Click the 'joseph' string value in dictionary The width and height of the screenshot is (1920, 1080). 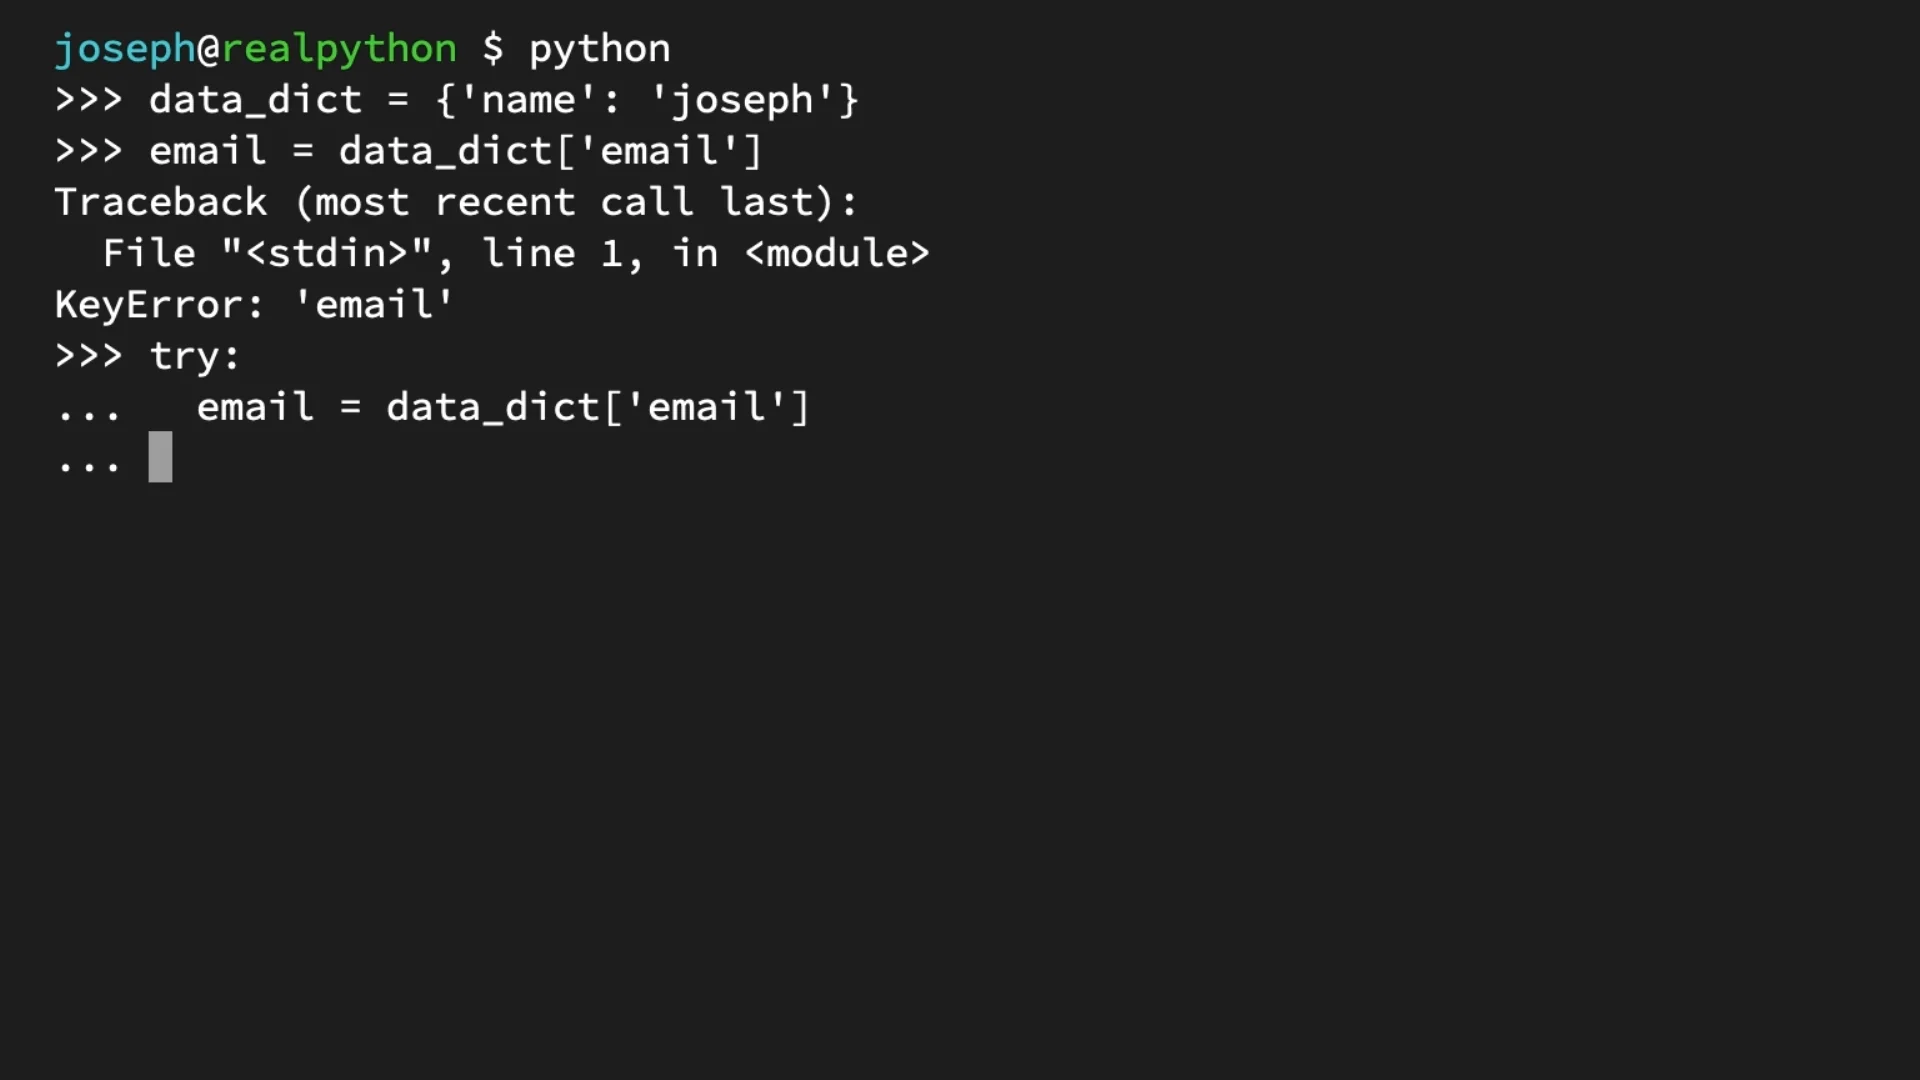[x=741, y=100]
